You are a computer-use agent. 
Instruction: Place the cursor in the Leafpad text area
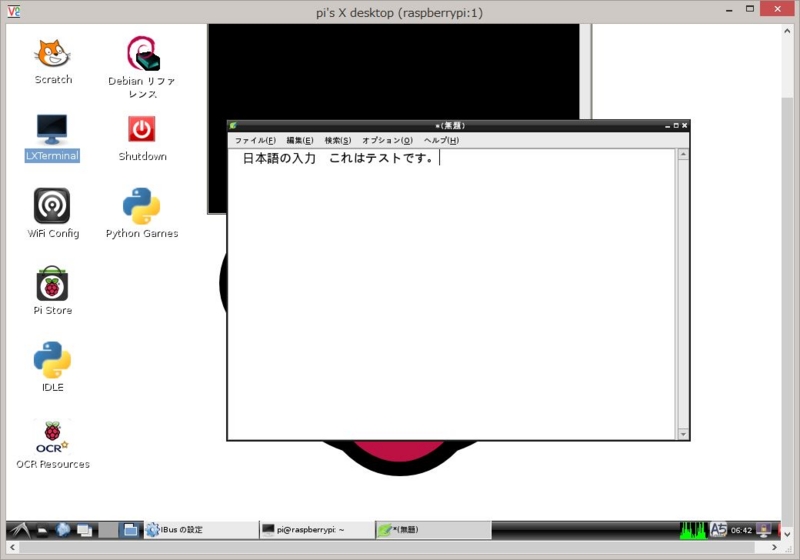pyautogui.click(x=452, y=294)
